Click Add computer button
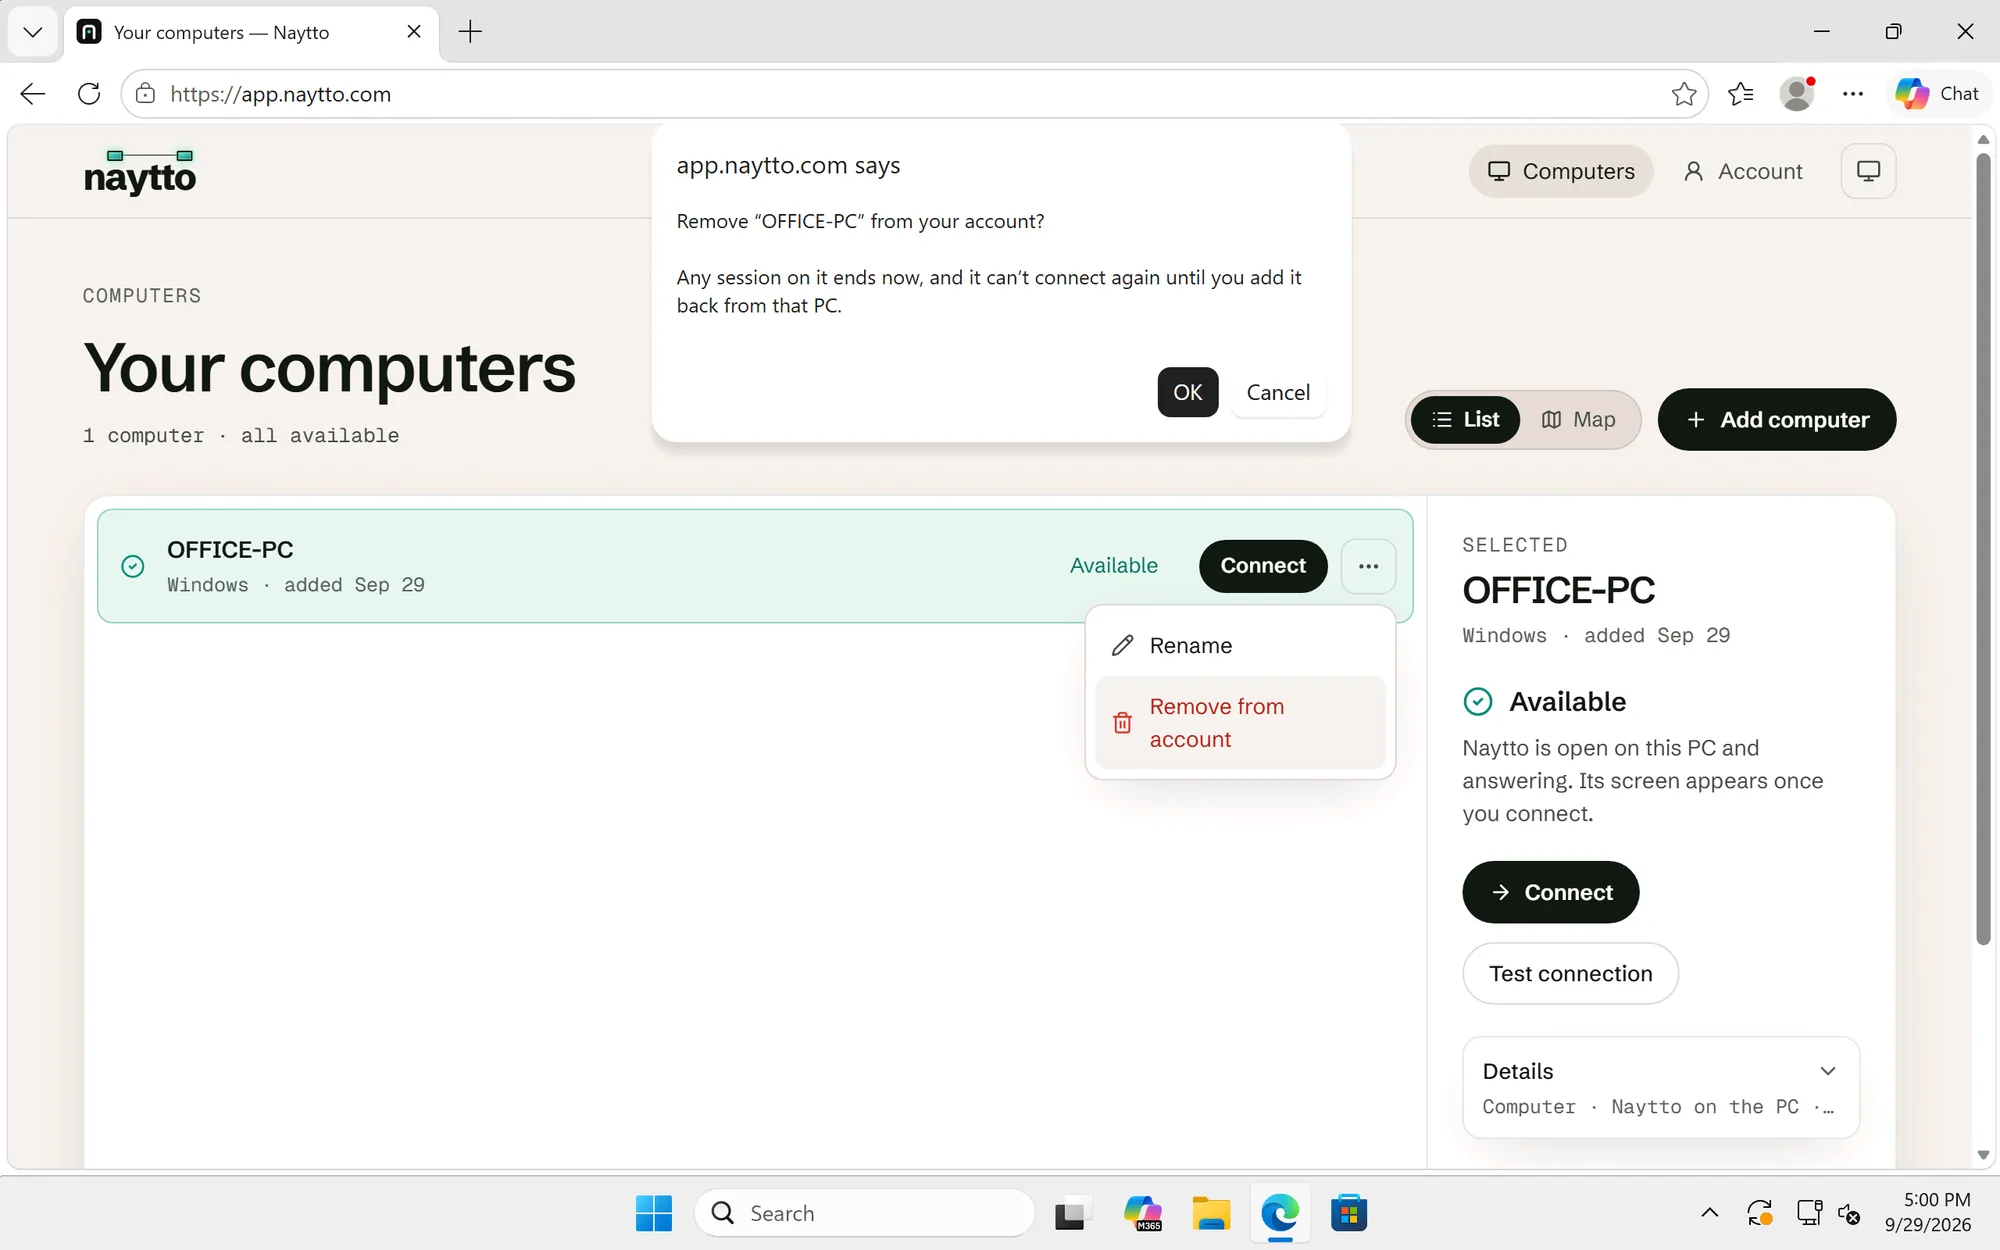Viewport: 2000px width, 1250px height. point(1776,419)
